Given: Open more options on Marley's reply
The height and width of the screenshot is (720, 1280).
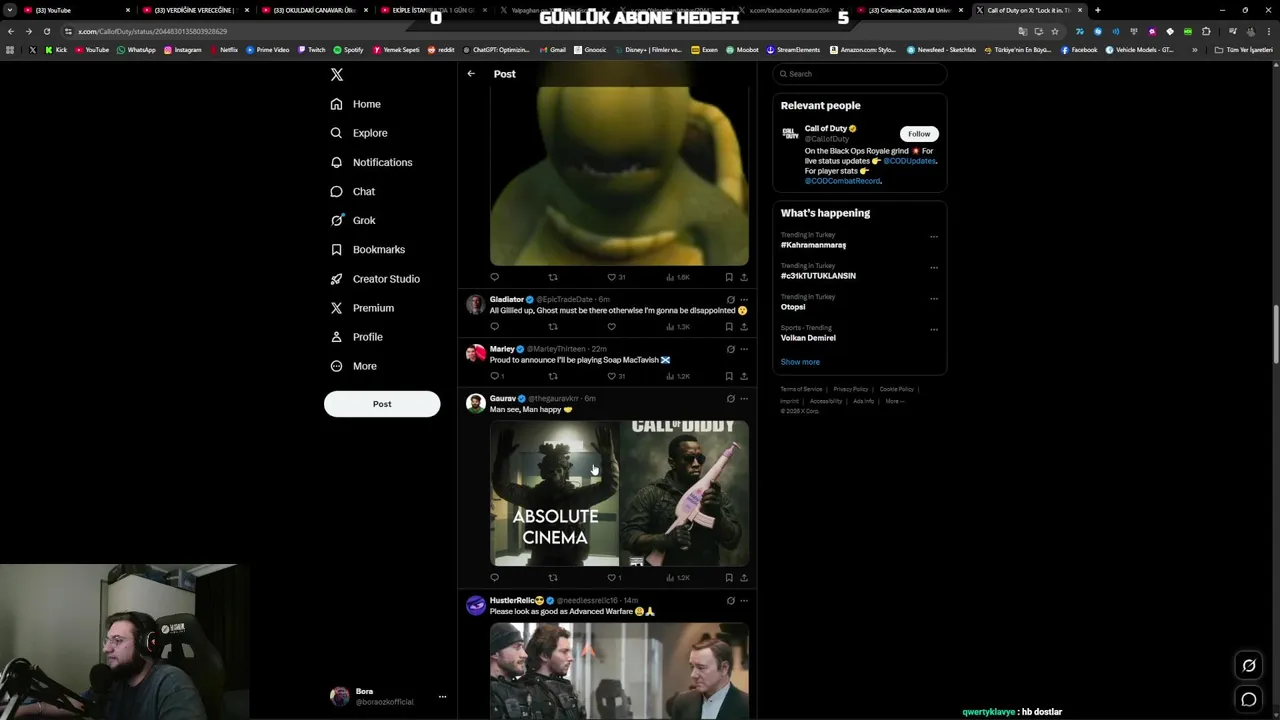Looking at the screenshot, I should 744,349.
